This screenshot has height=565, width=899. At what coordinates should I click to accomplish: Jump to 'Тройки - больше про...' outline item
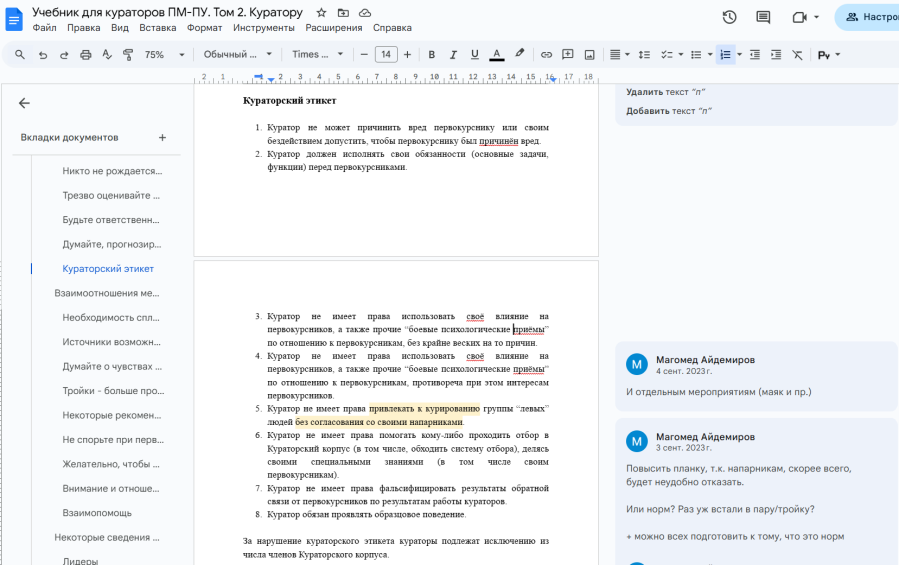tap(114, 391)
